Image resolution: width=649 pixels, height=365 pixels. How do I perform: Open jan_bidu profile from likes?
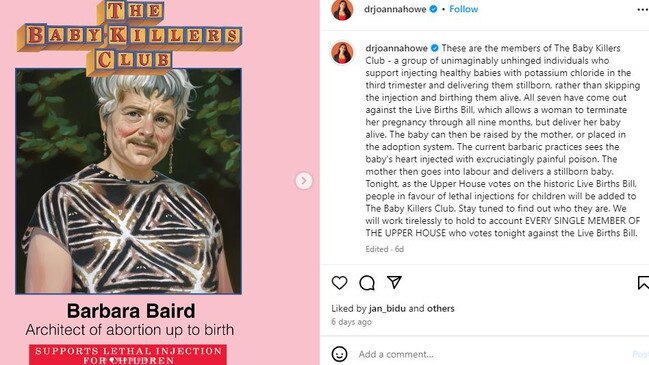coord(387,308)
